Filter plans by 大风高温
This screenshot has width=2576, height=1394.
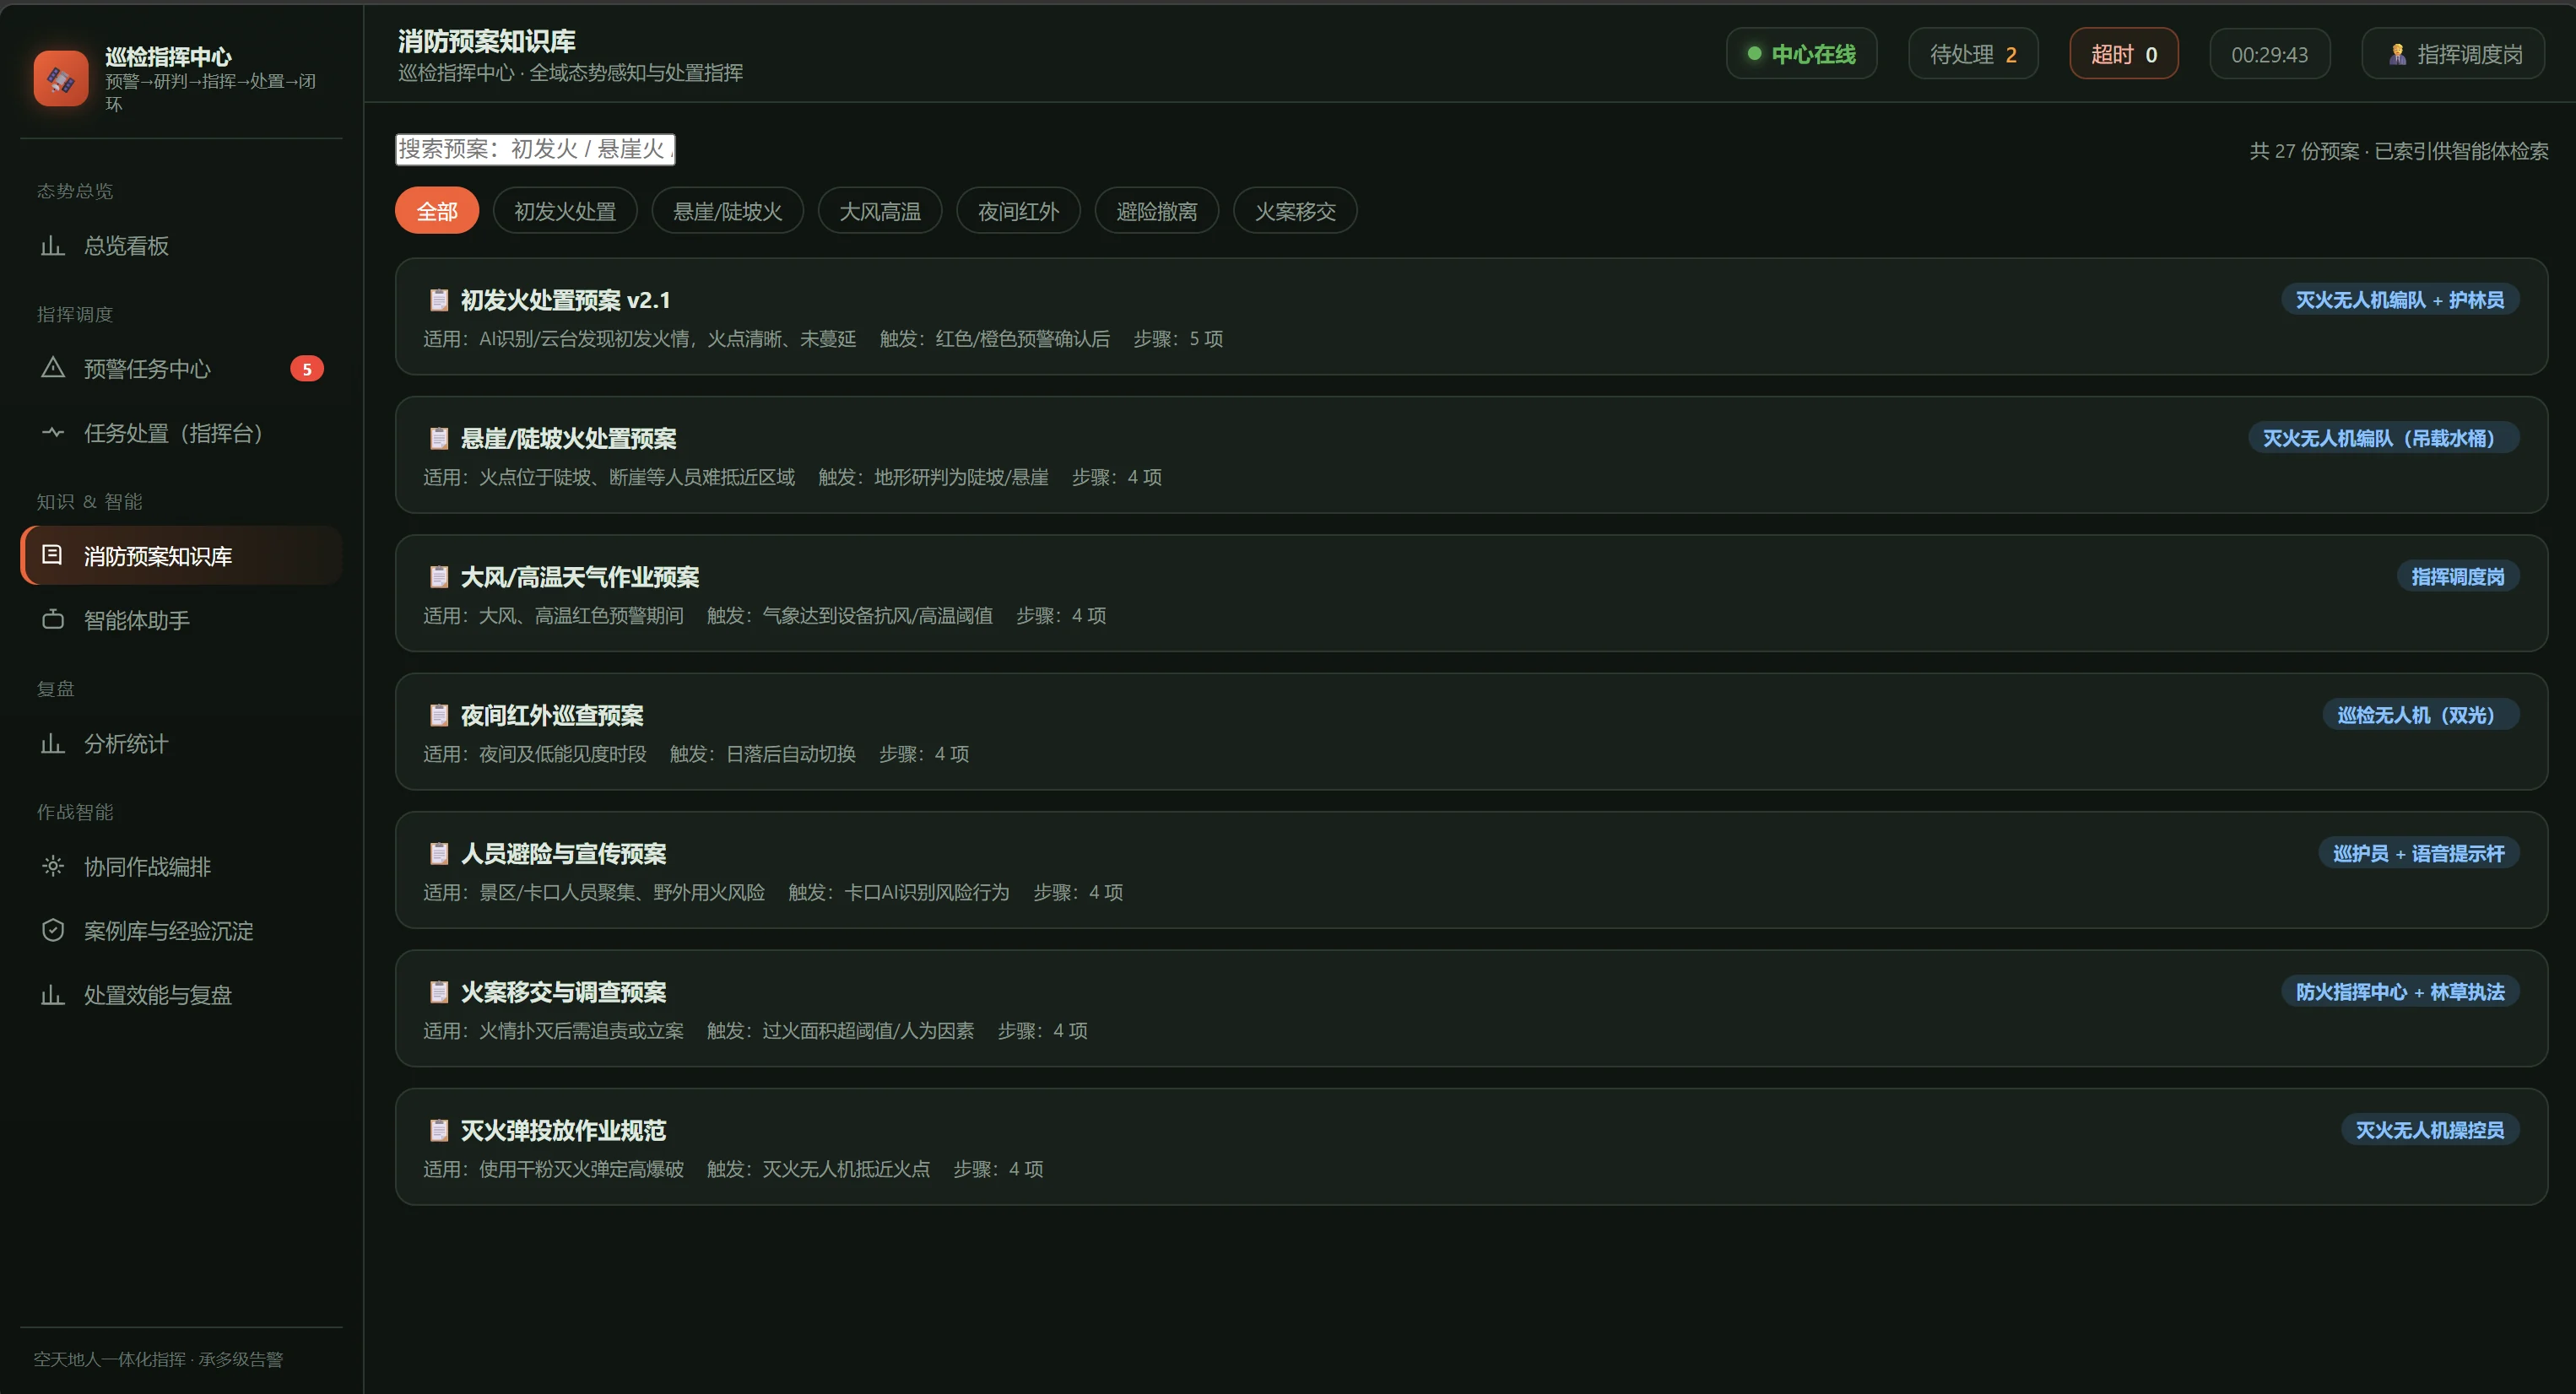pos(880,211)
